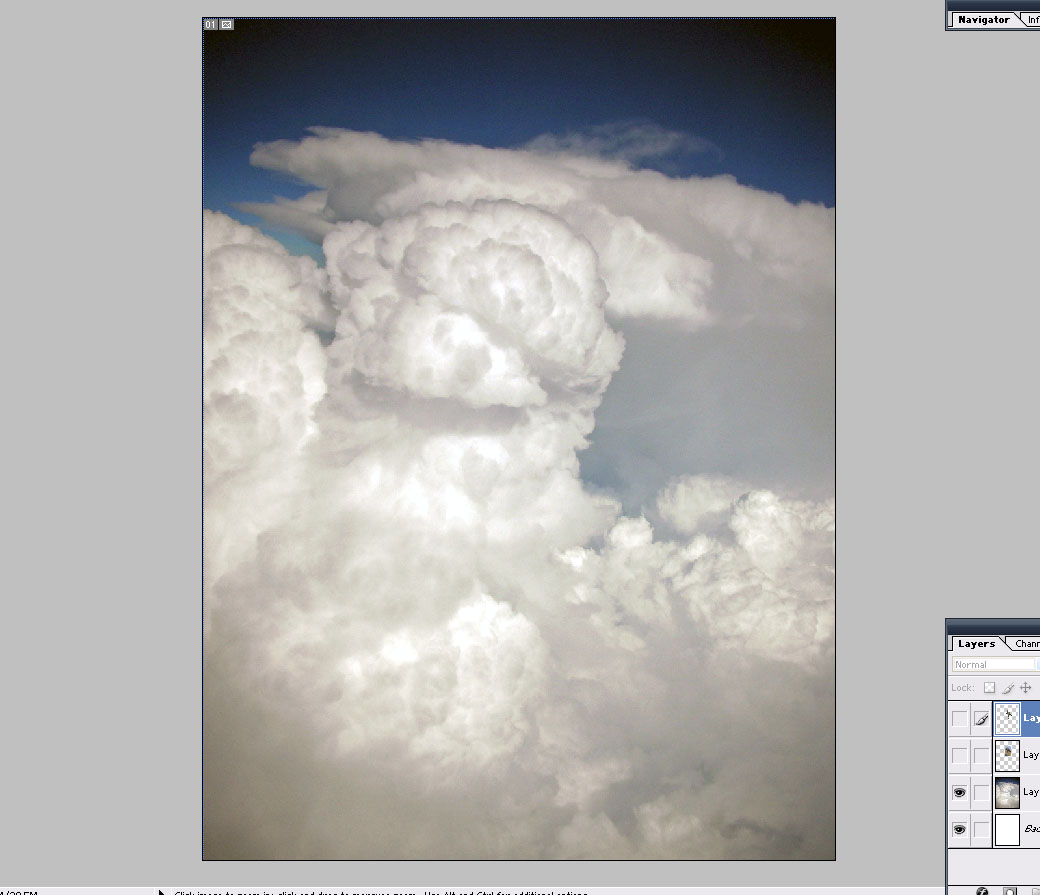Click the slice image-type badge icon
The image size is (1040, 895).
coord(226,25)
